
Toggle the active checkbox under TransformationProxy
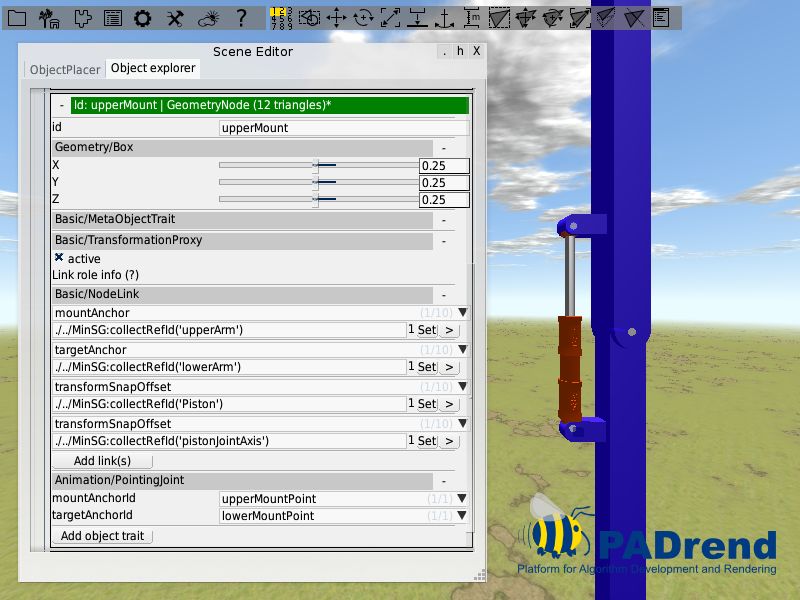[58, 258]
